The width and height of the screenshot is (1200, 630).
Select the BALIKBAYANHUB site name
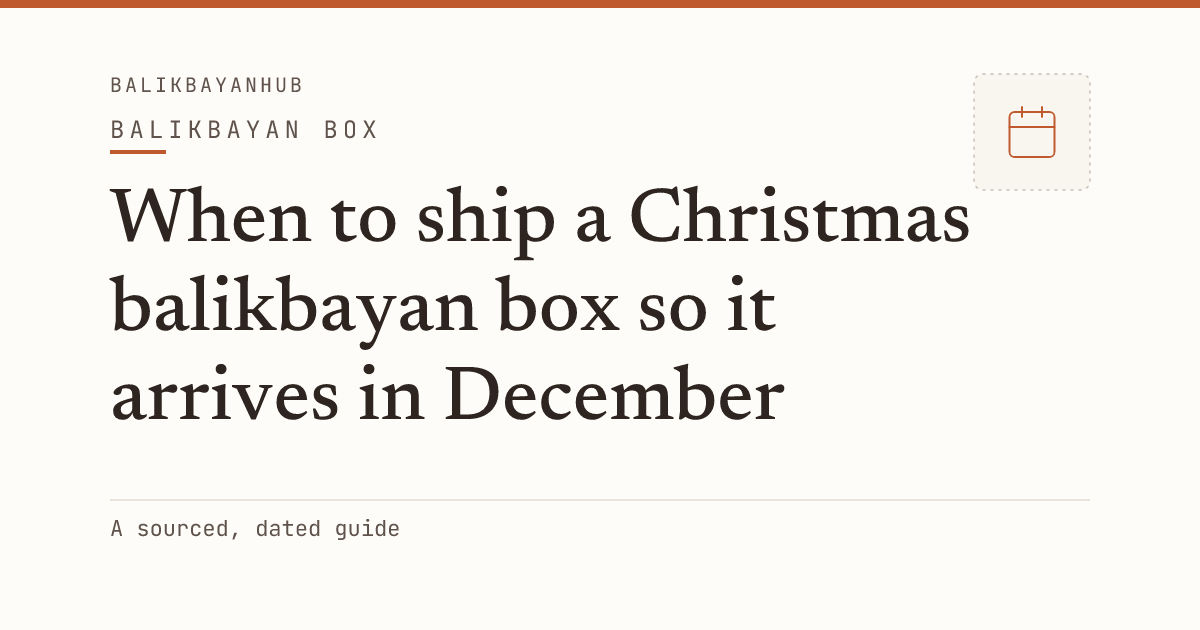tap(207, 86)
